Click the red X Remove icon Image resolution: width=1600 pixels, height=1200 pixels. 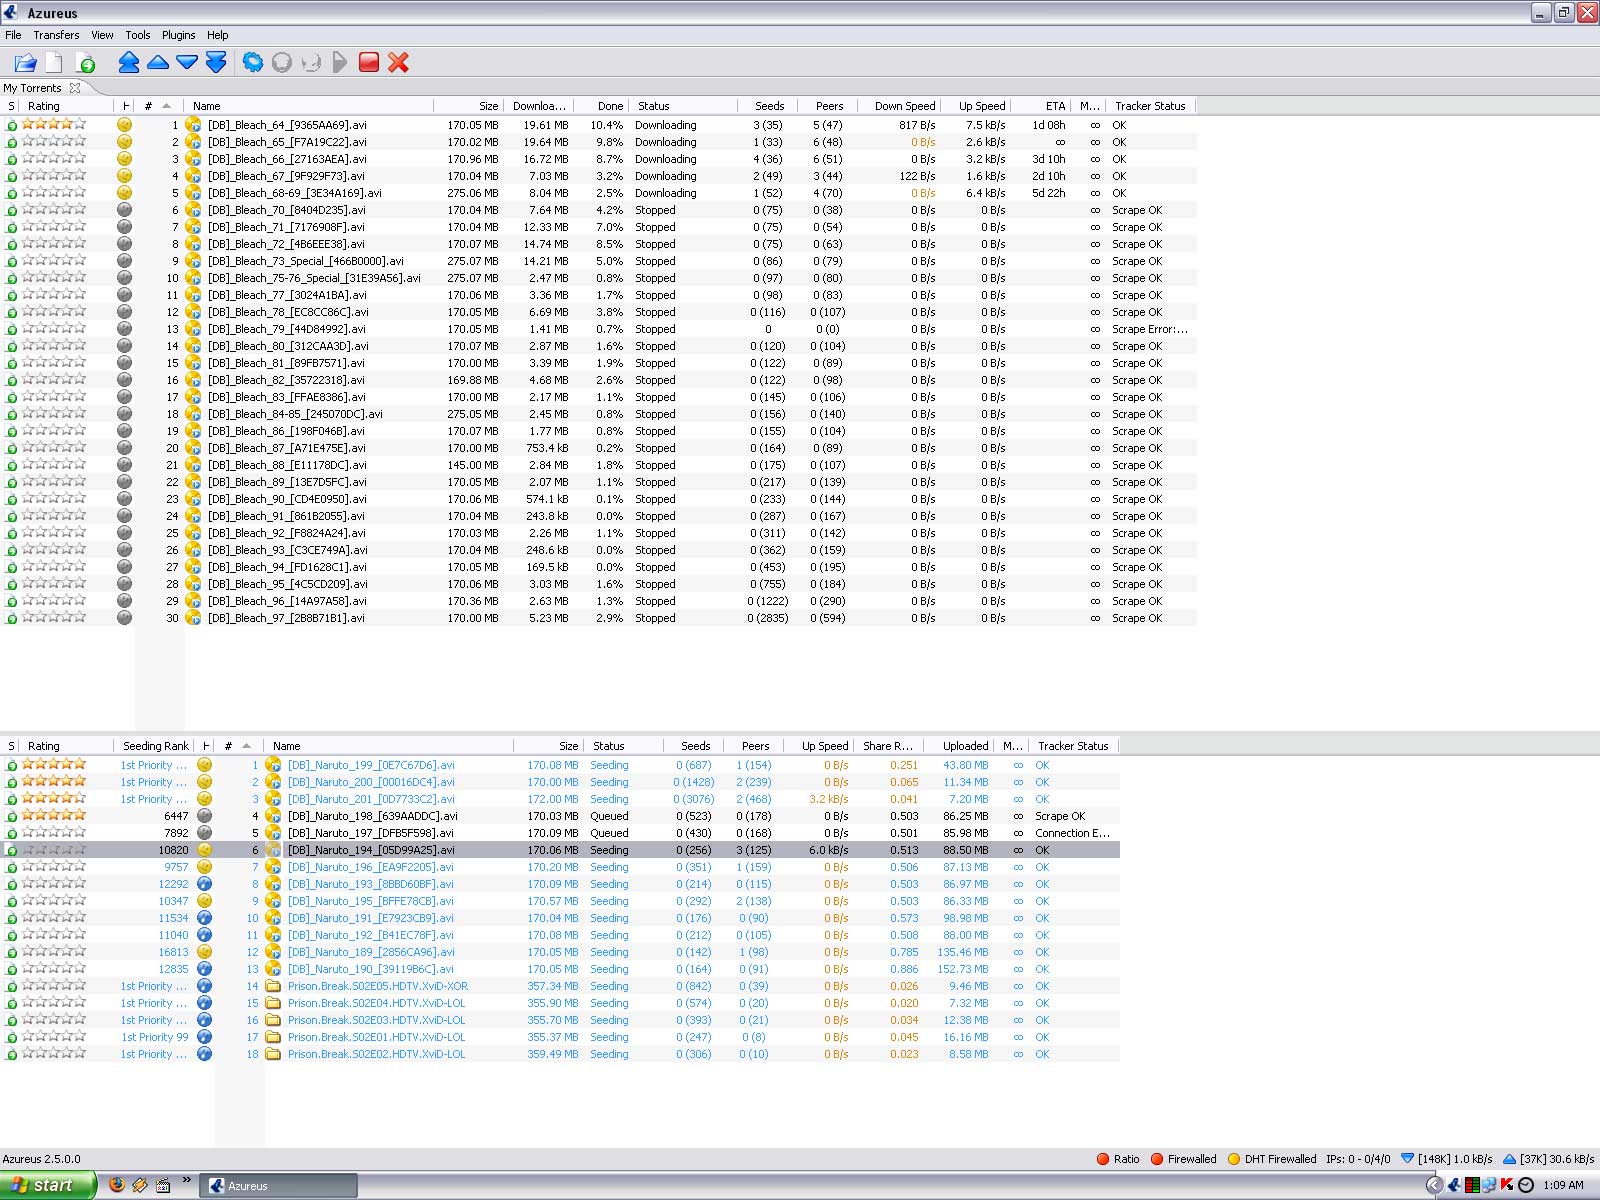point(398,63)
